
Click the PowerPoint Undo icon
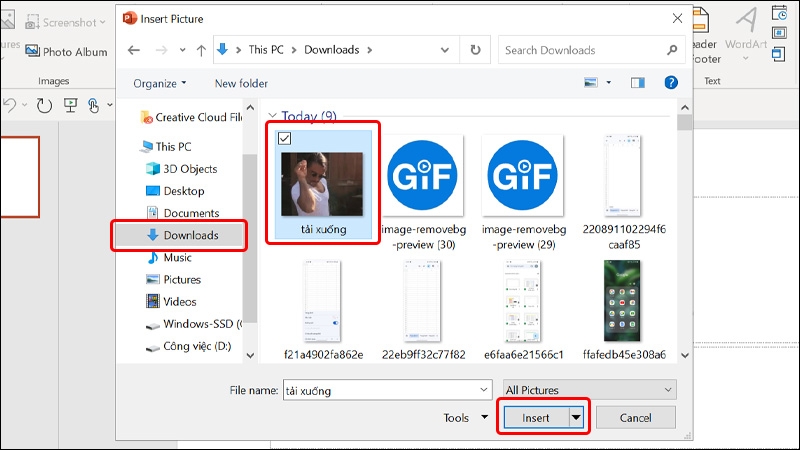pos(10,105)
